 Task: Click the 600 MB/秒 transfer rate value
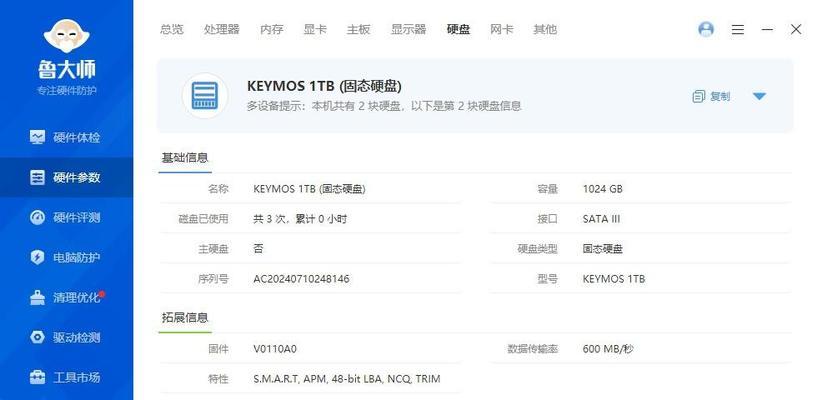[x=608, y=349]
